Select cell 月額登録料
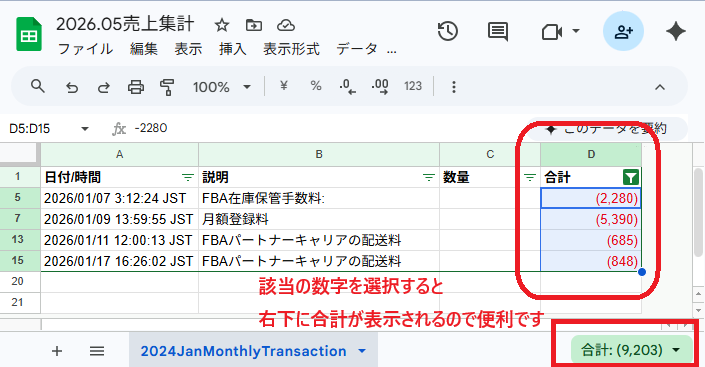The width and height of the screenshot is (705, 367). pyautogui.click(x=319, y=219)
